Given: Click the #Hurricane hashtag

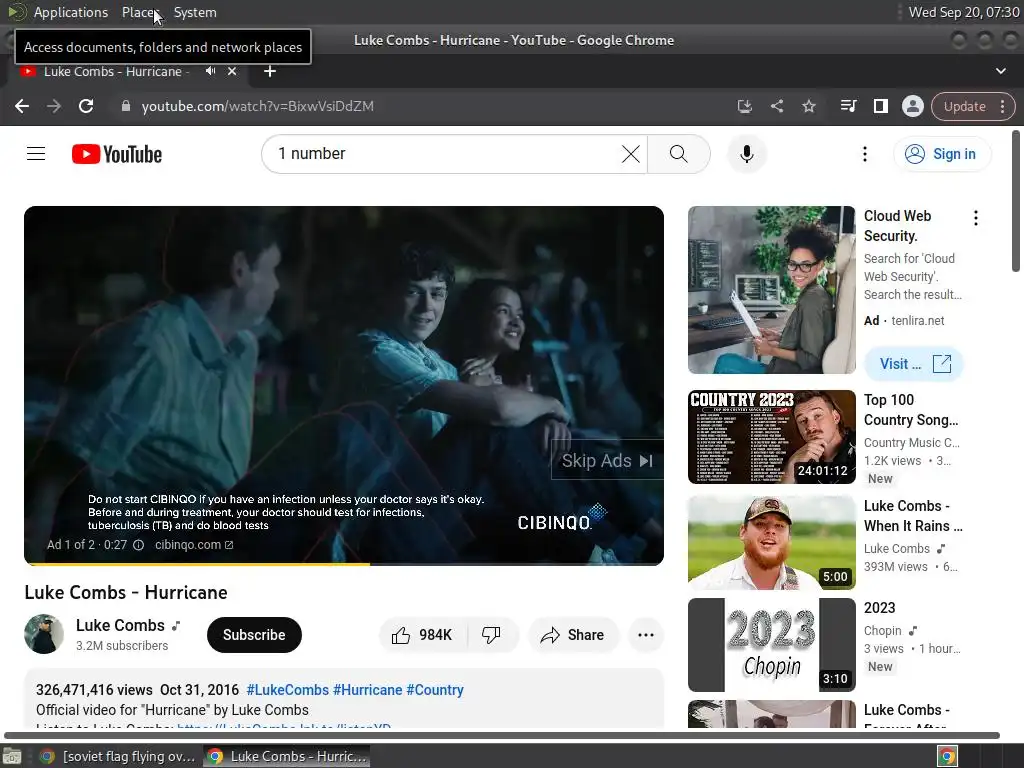Looking at the screenshot, I should [x=368, y=690].
